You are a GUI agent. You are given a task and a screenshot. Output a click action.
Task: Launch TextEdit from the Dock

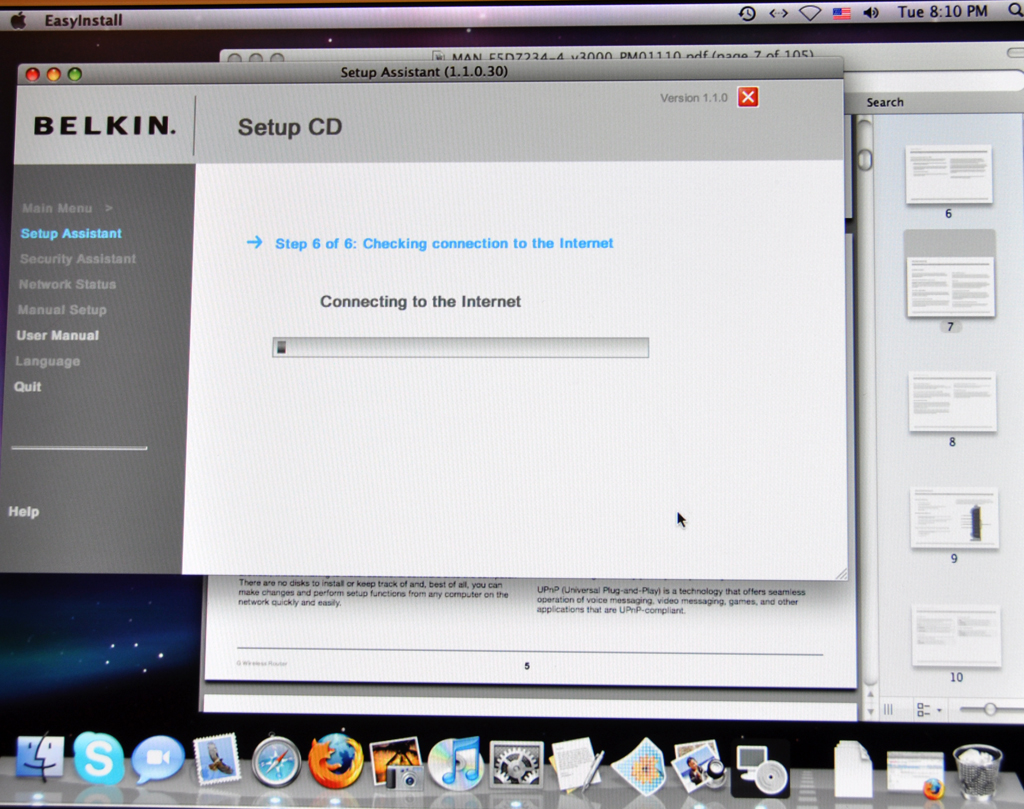click(x=577, y=764)
